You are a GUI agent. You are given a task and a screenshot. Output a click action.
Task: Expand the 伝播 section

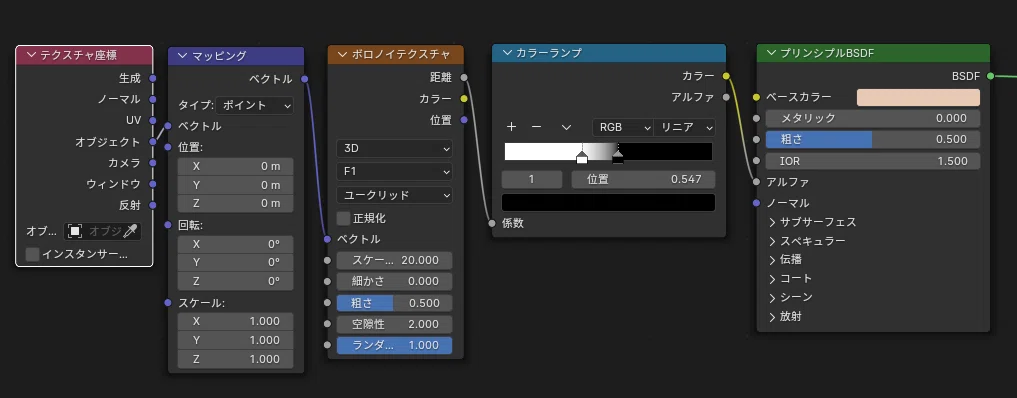772,260
